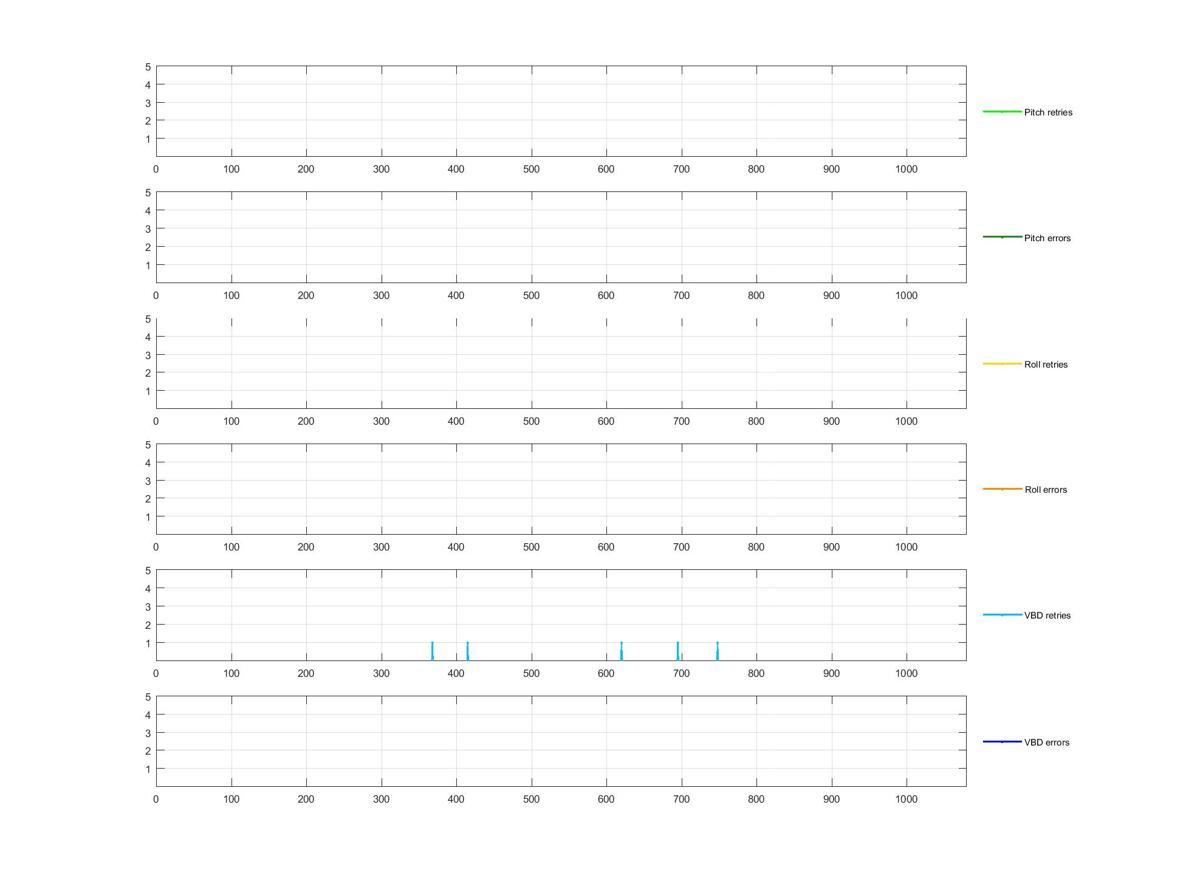The height and width of the screenshot is (885, 1200).
Task: Click the 100 x-axis label under Pitch errors plot
Action: [x=231, y=296]
